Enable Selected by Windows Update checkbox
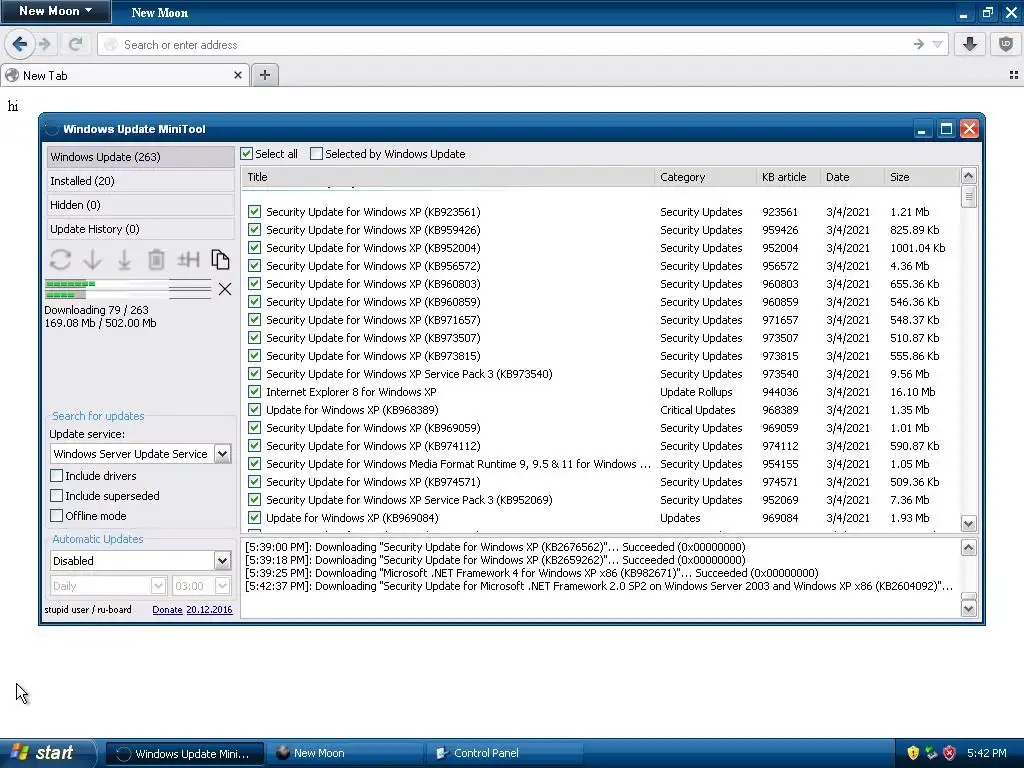1024x768 pixels. [x=316, y=154]
